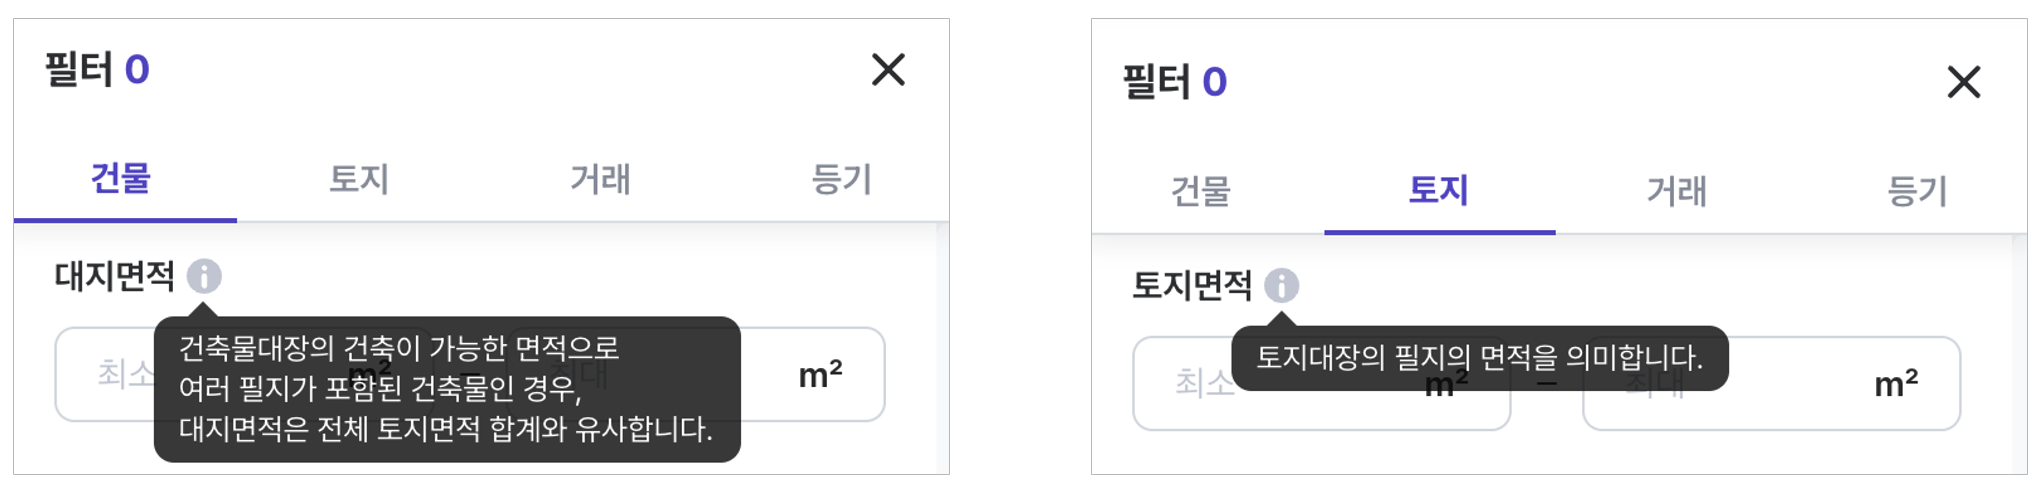Click info icon next to 토지면적

pyautogui.click(x=1281, y=286)
